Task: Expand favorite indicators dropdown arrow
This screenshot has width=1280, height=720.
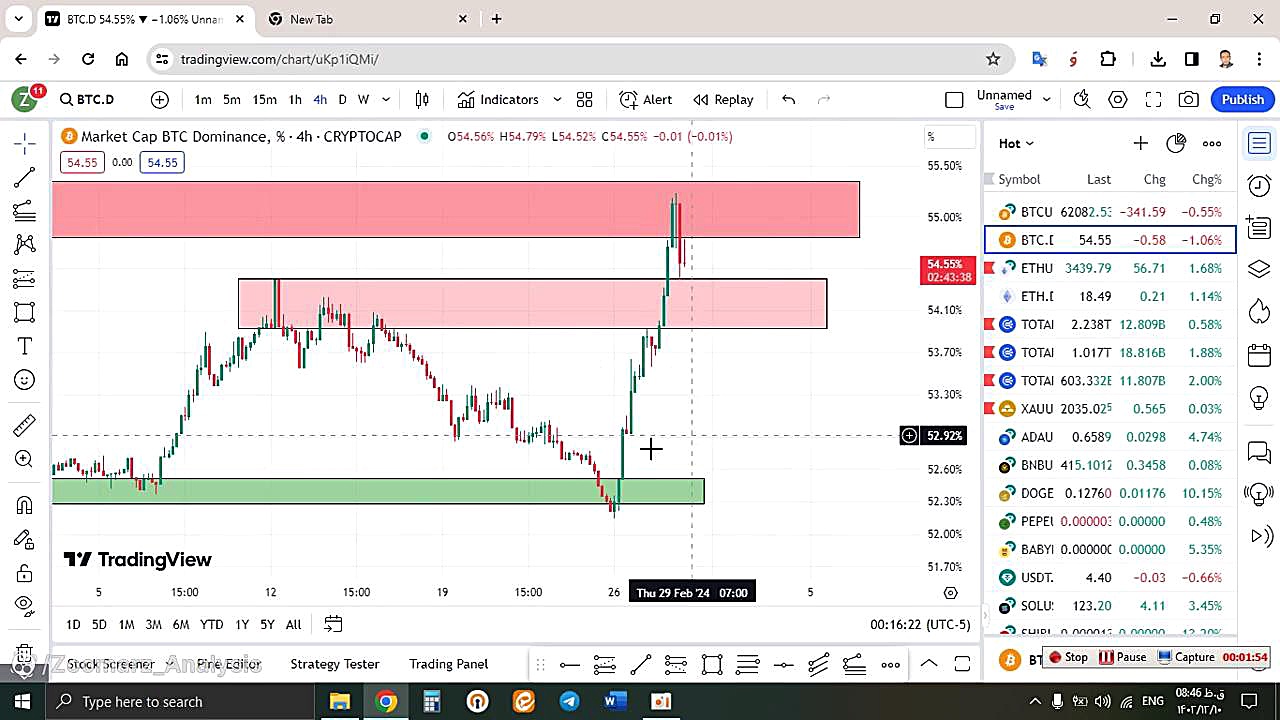Action: pos(557,99)
